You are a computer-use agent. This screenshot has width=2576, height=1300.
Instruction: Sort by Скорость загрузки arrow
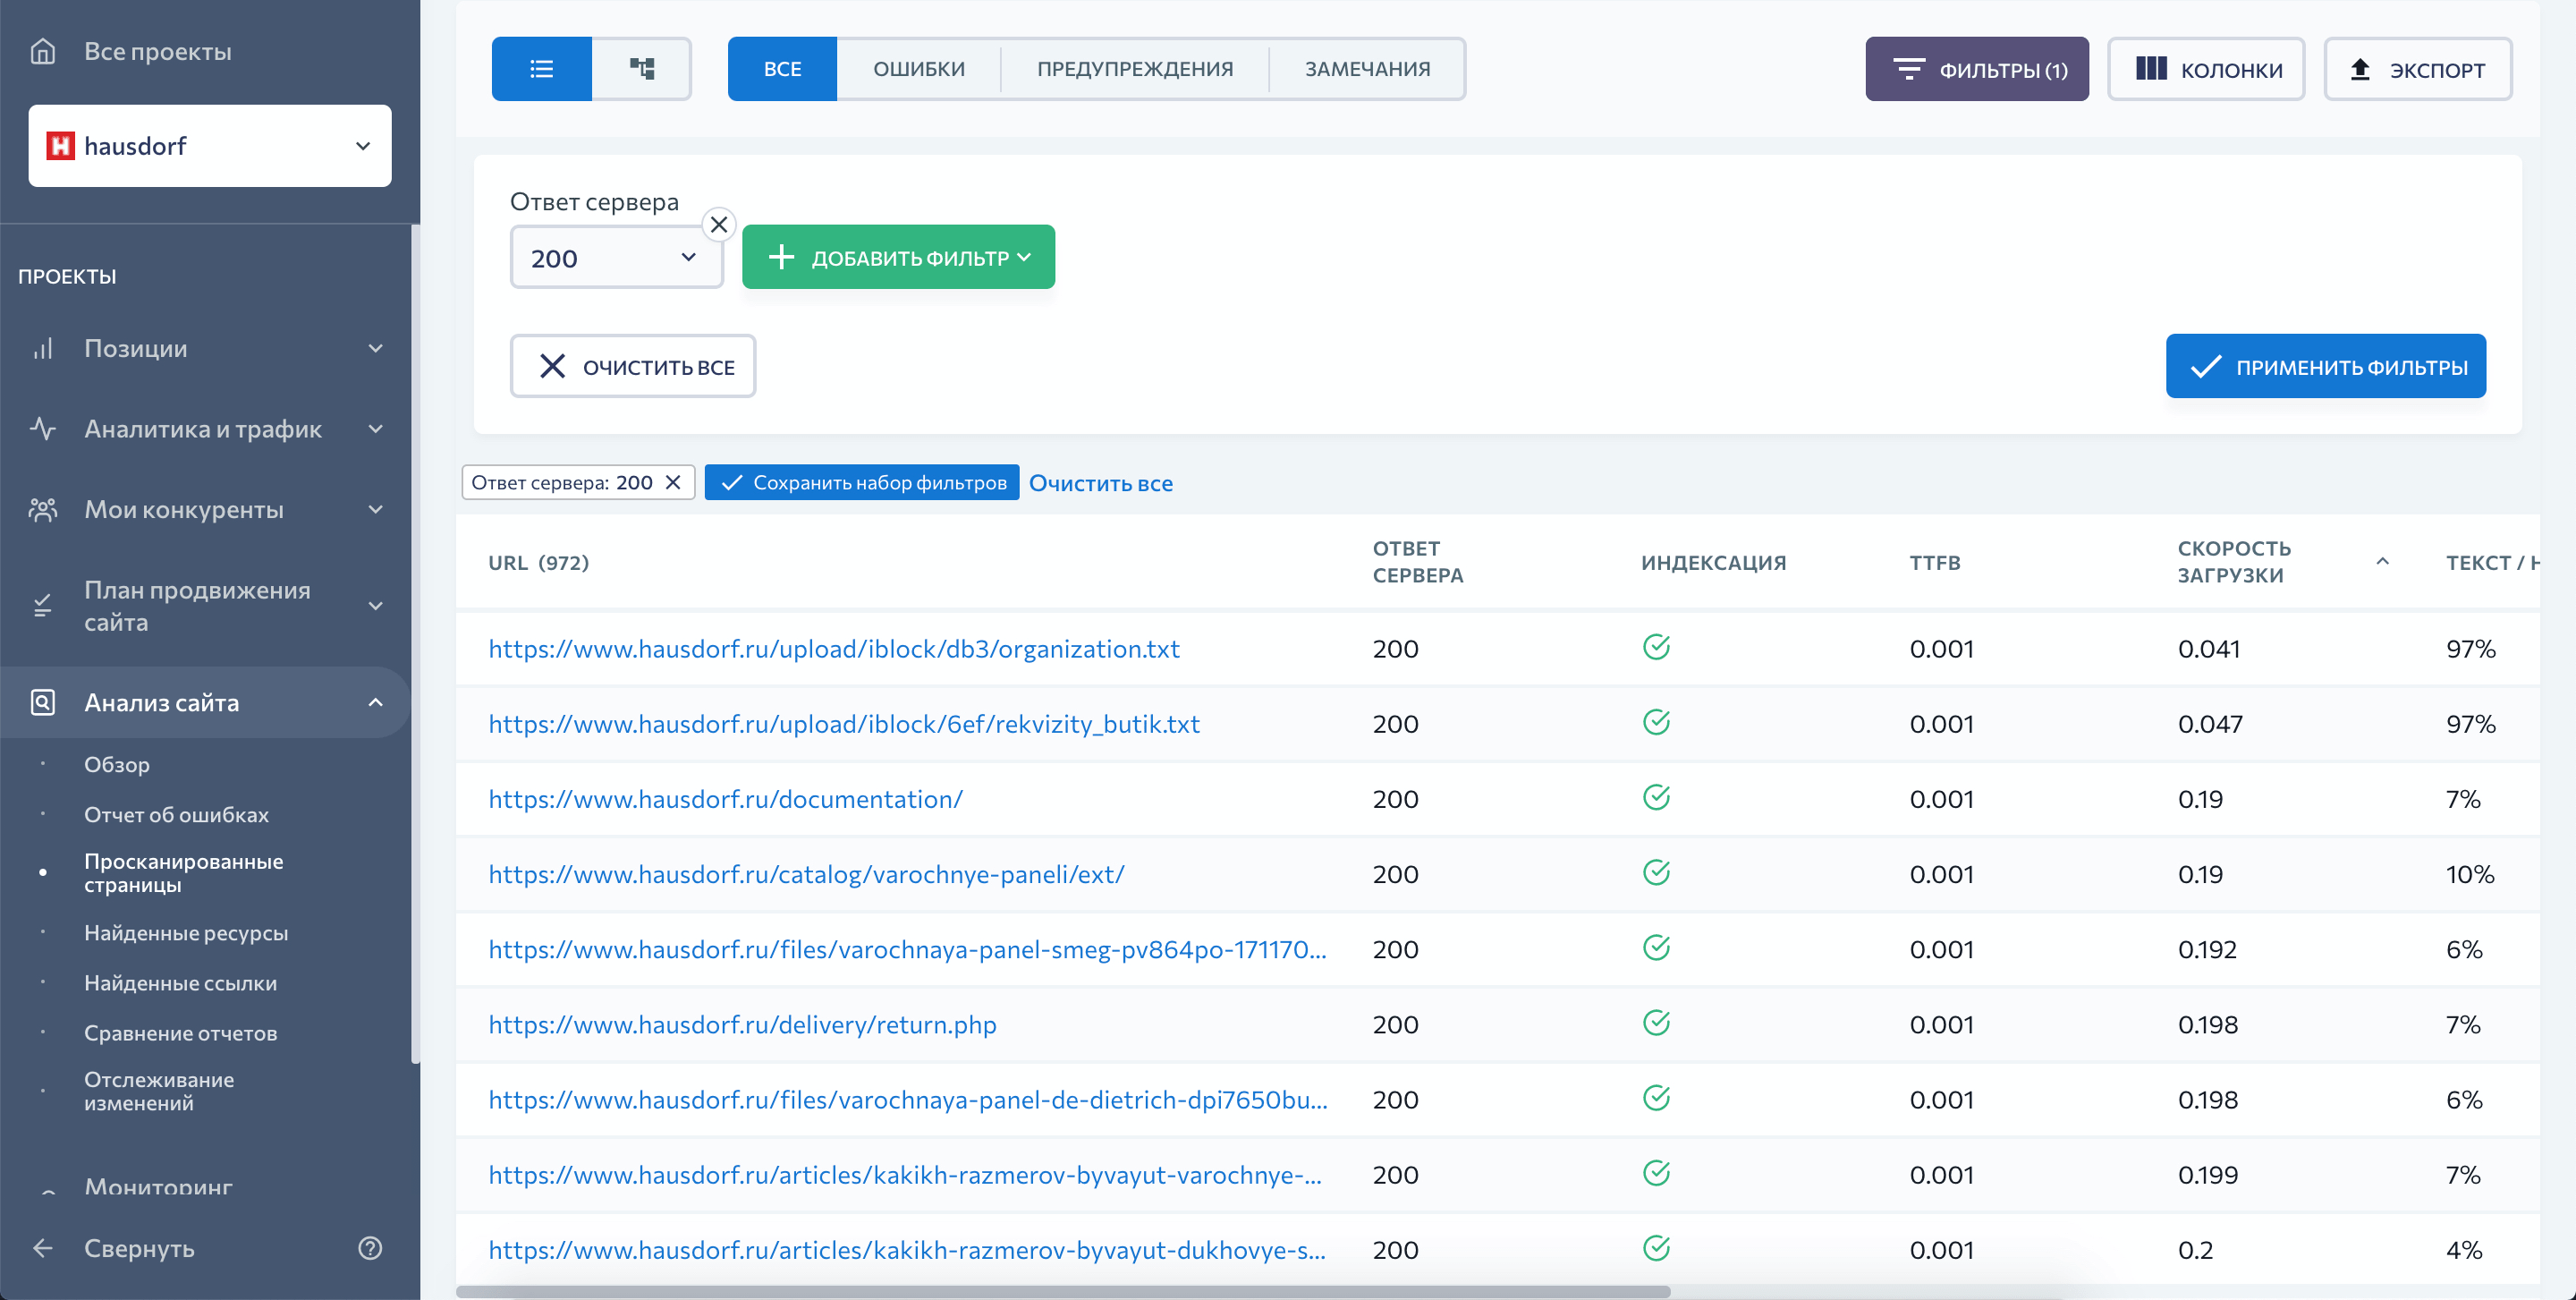click(2383, 562)
